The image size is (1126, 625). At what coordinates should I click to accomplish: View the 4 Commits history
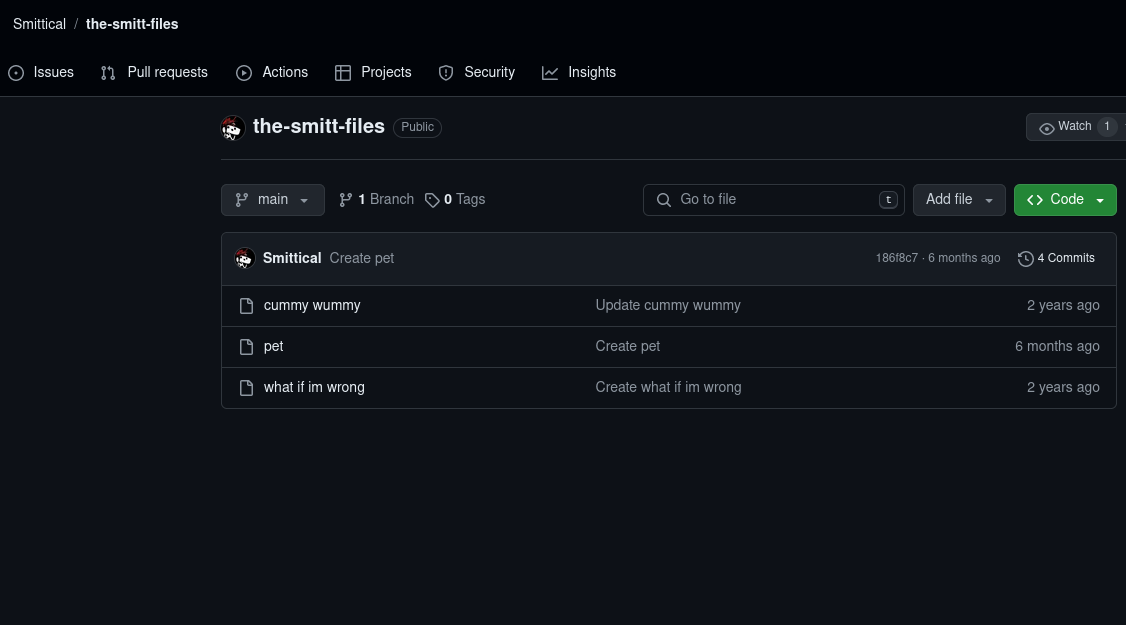[x=1056, y=259]
